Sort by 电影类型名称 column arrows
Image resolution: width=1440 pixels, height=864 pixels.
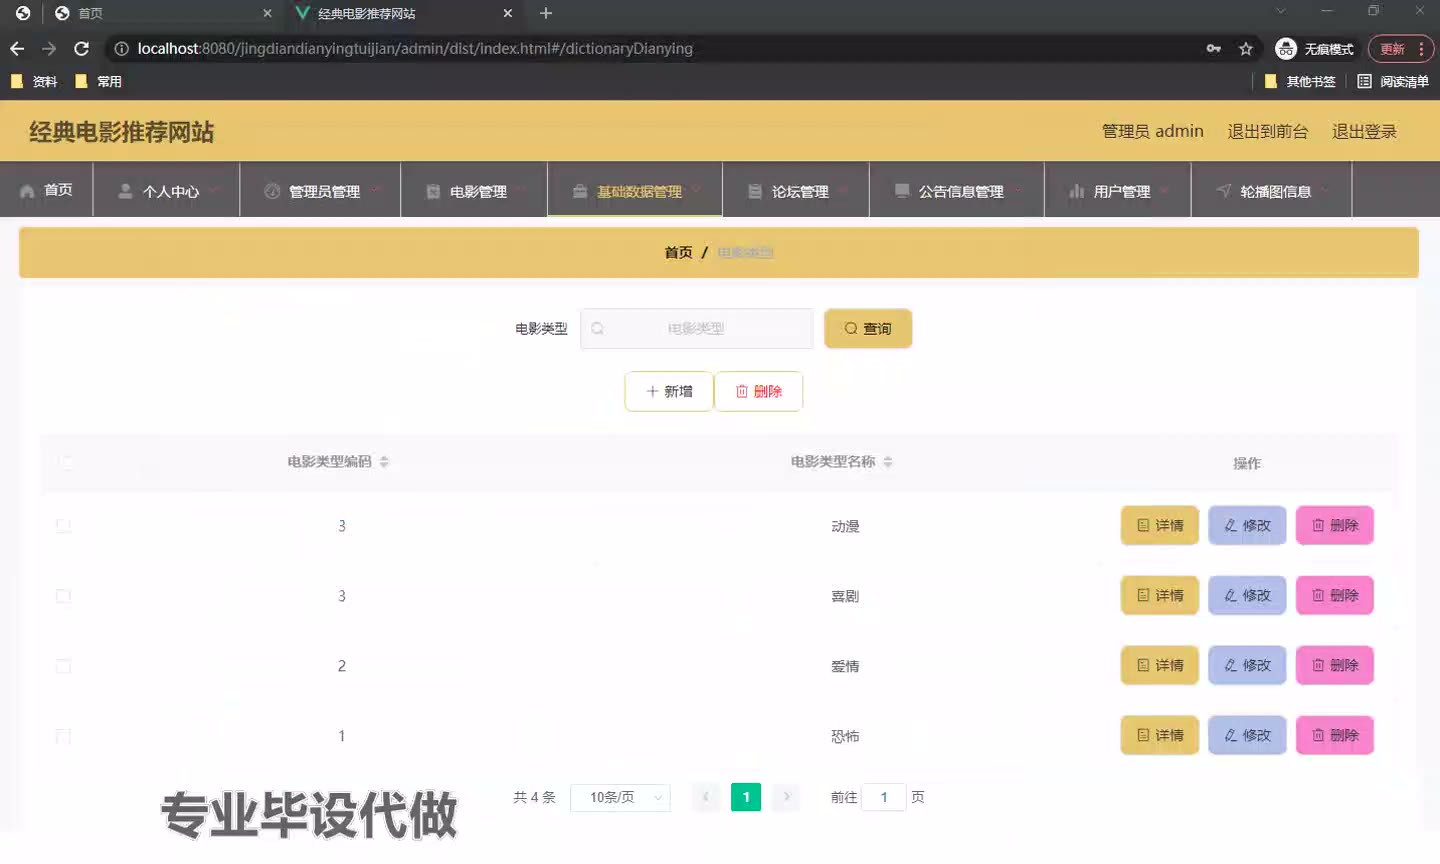(888, 462)
